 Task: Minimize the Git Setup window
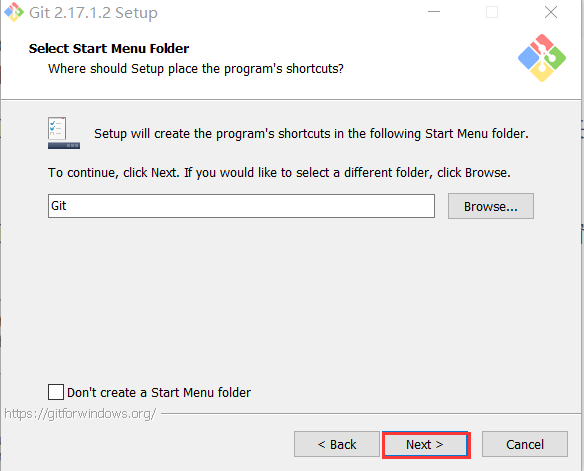(x=434, y=12)
